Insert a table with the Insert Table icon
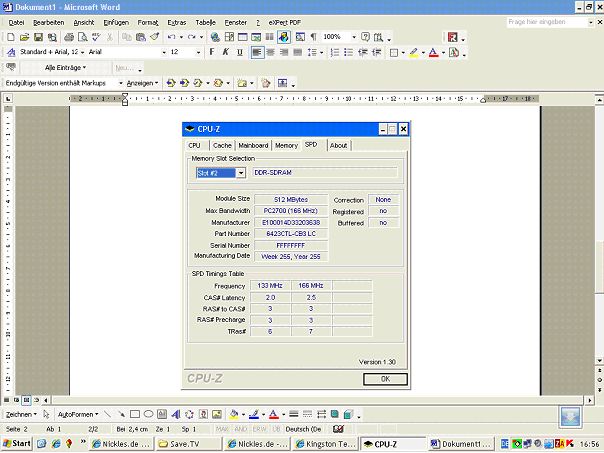Screen dimensions: 604x453 pyautogui.click(x=243, y=37)
